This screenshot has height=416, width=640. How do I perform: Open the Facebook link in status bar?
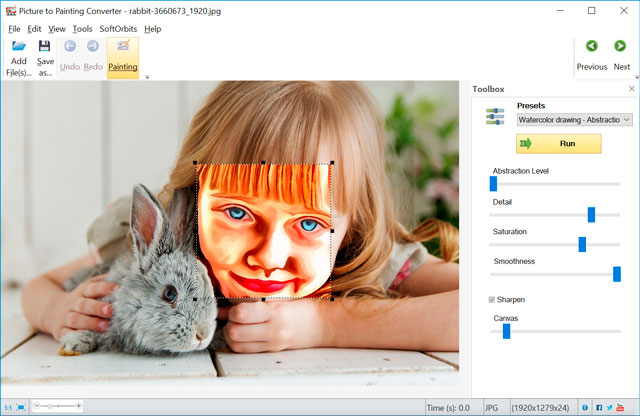599,408
